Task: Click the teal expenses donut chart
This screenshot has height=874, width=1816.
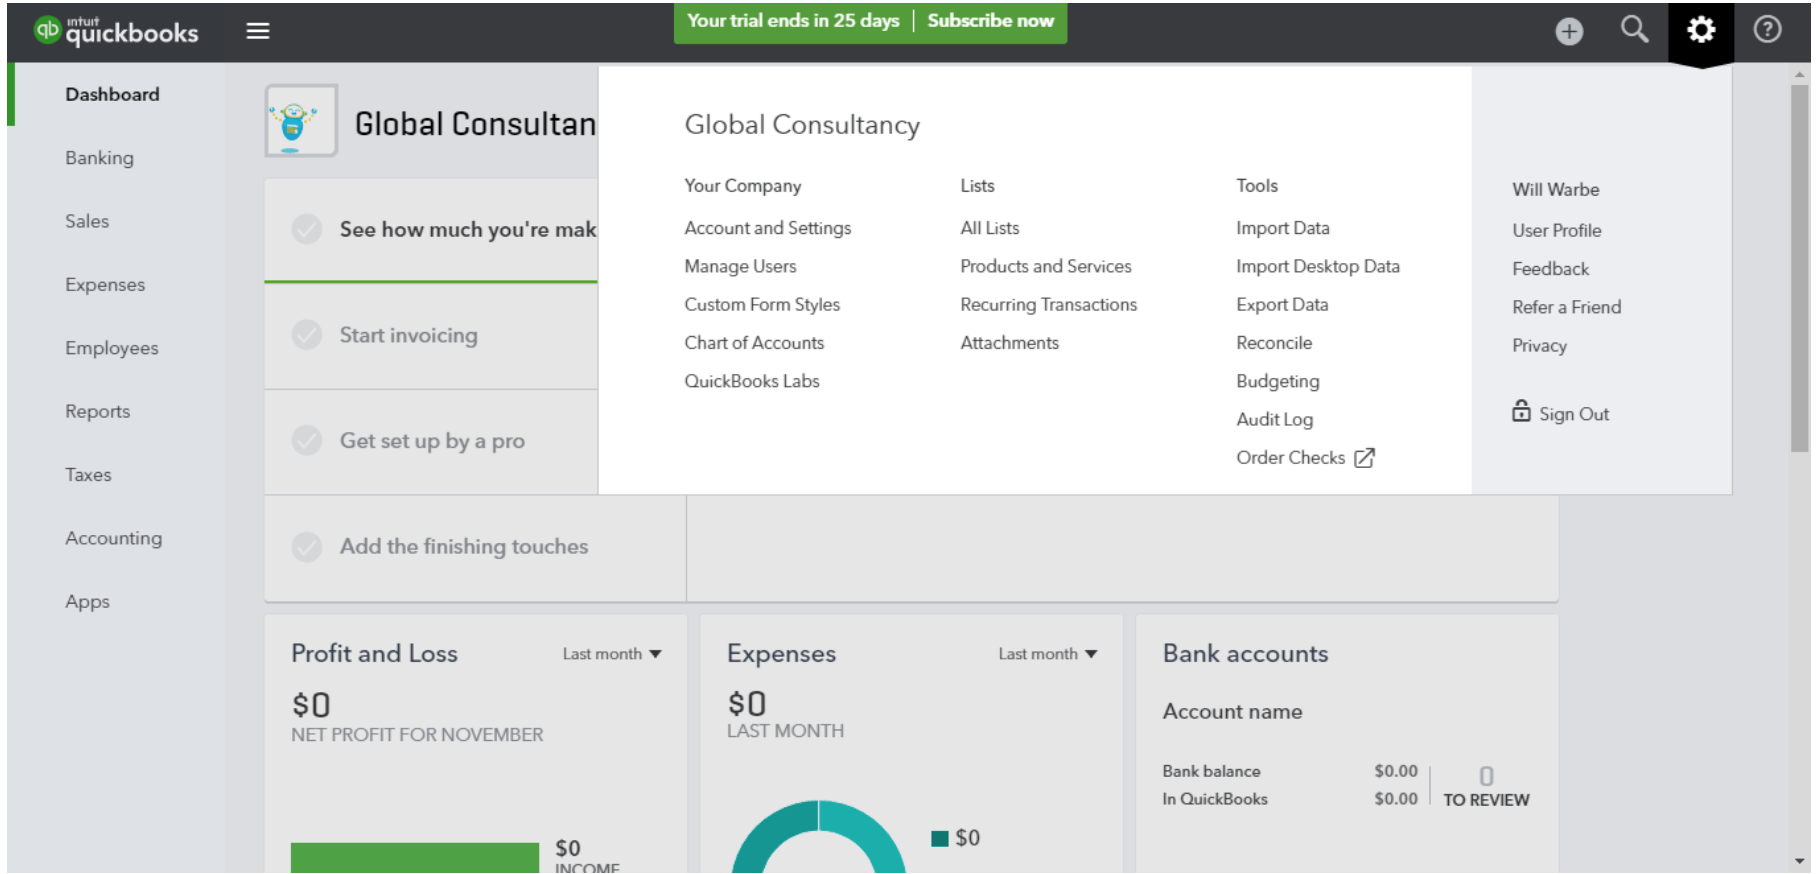Action: [818, 838]
